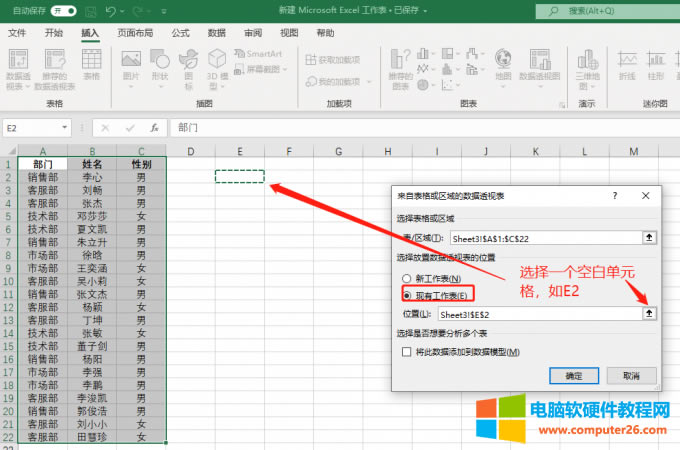The width and height of the screenshot is (680, 450).
Task: Enable 将此数据添加到数据模型 checkbox
Action: 407,351
